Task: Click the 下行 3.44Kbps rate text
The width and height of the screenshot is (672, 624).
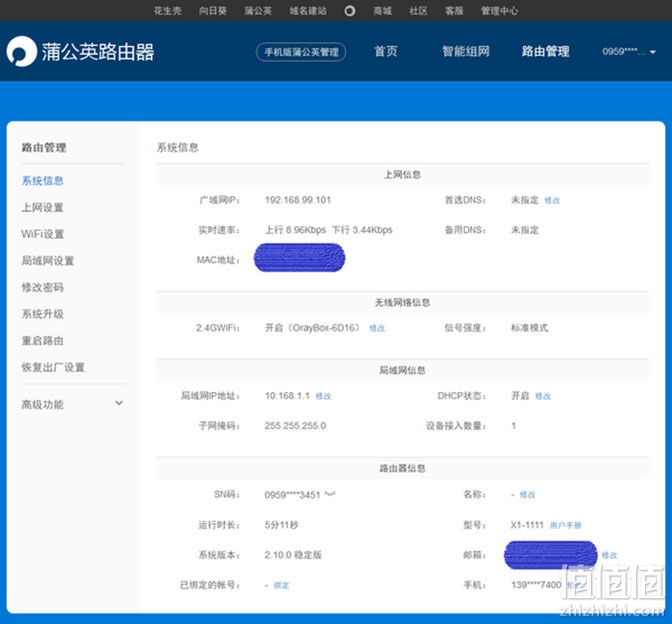Action: [363, 230]
